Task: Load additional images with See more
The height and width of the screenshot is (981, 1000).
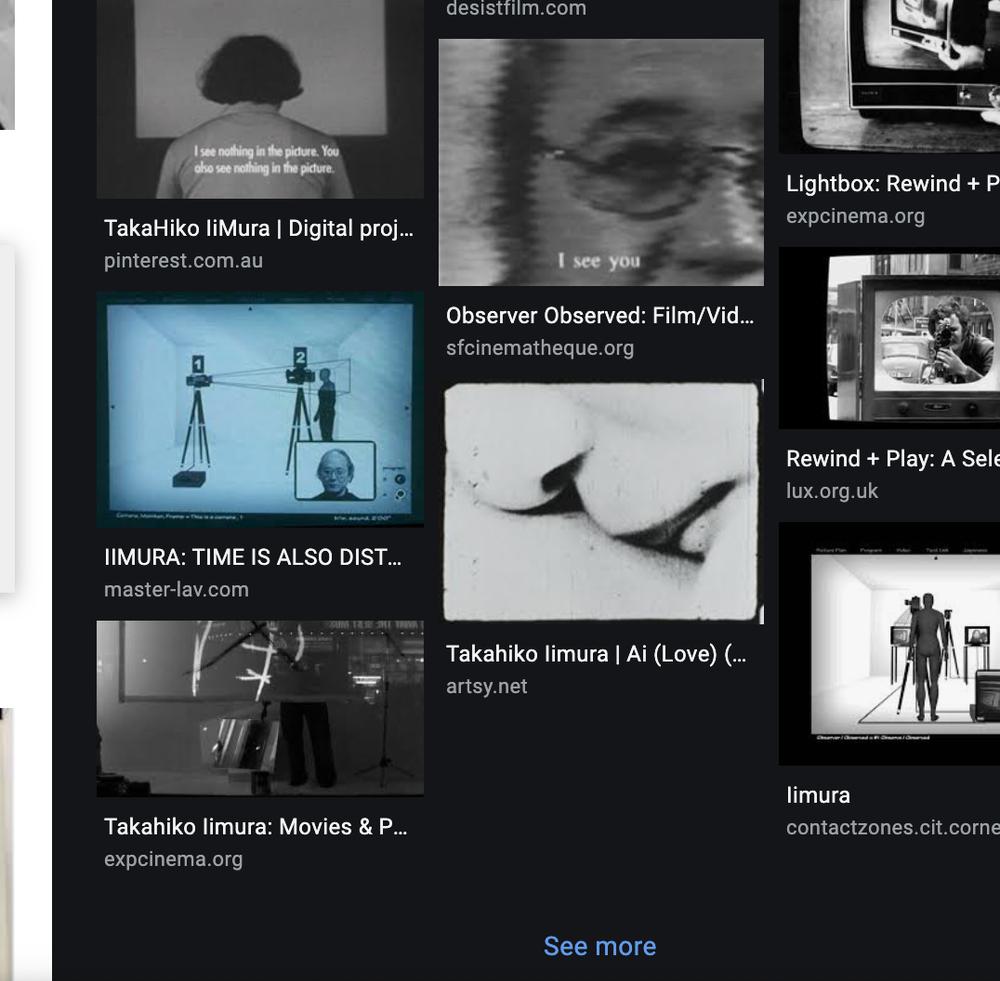Action: click(600, 947)
